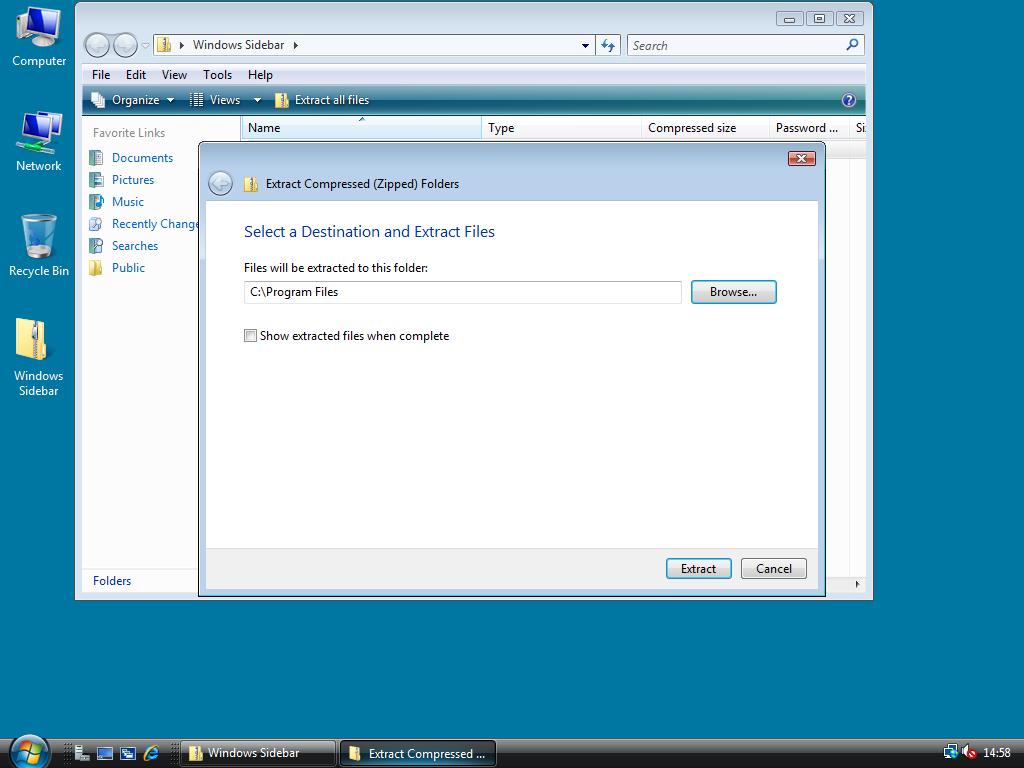1024x768 pixels.
Task: Click Show Desktop quick launch icon
Action: click(x=104, y=753)
